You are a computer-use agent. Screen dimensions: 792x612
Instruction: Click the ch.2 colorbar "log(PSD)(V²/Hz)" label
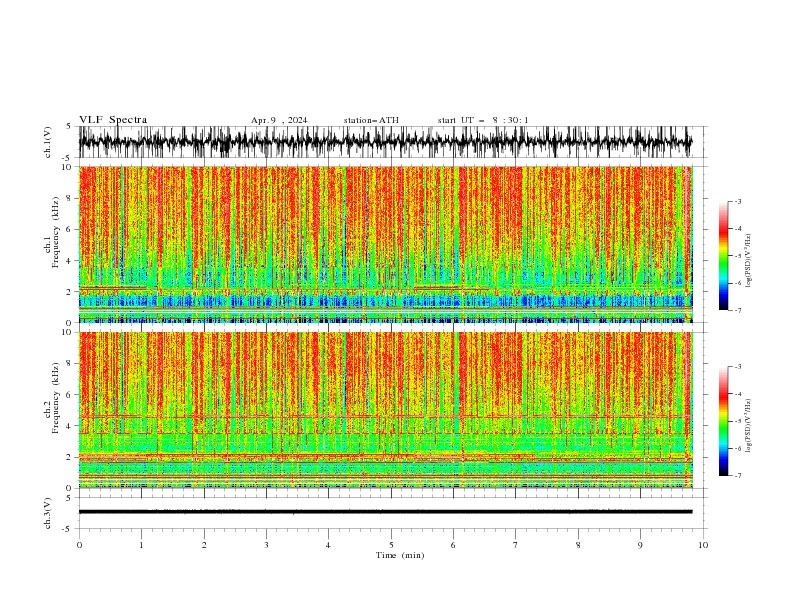(748, 426)
